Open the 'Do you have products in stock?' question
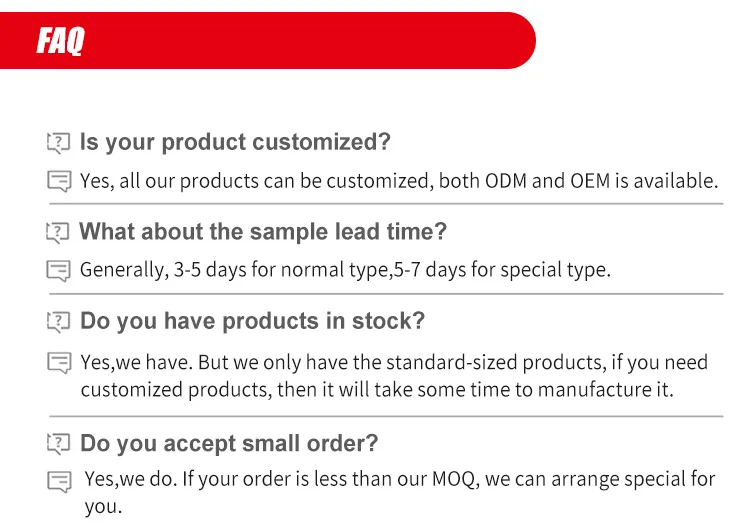This screenshot has width=750, height=530. tap(252, 321)
